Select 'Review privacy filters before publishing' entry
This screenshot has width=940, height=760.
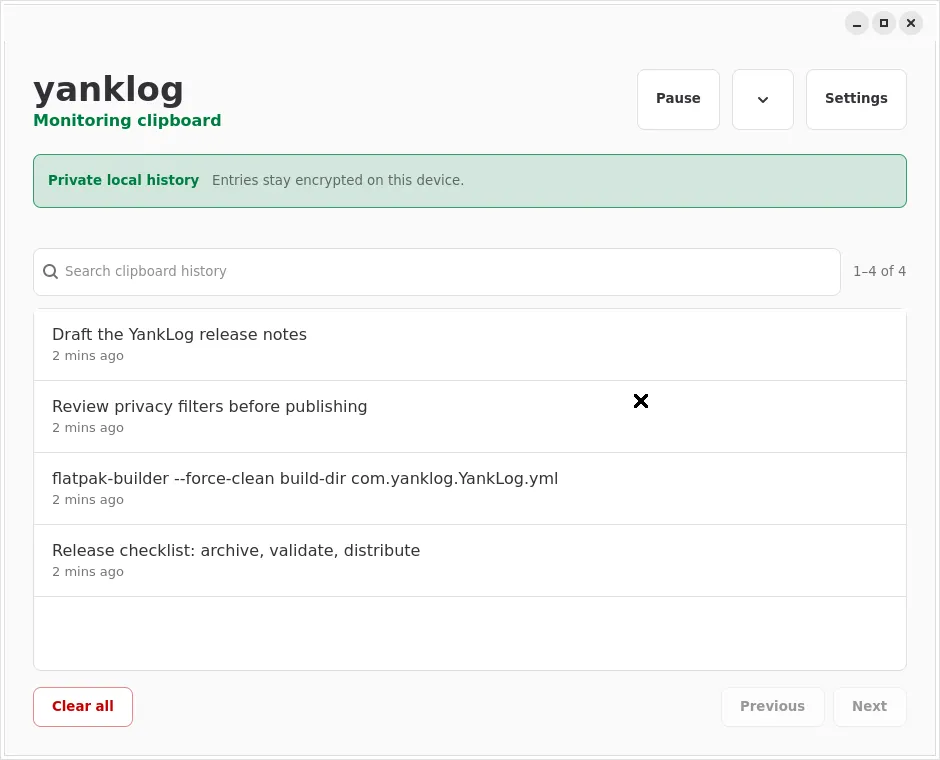pyautogui.click(x=470, y=417)
